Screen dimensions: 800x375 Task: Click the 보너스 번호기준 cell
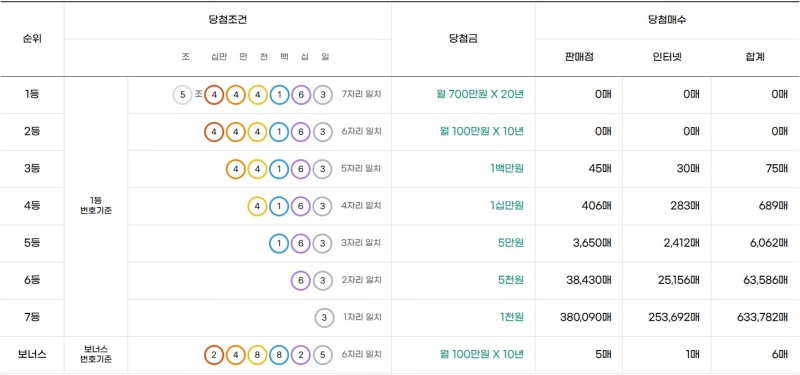[x=96, y=355]
